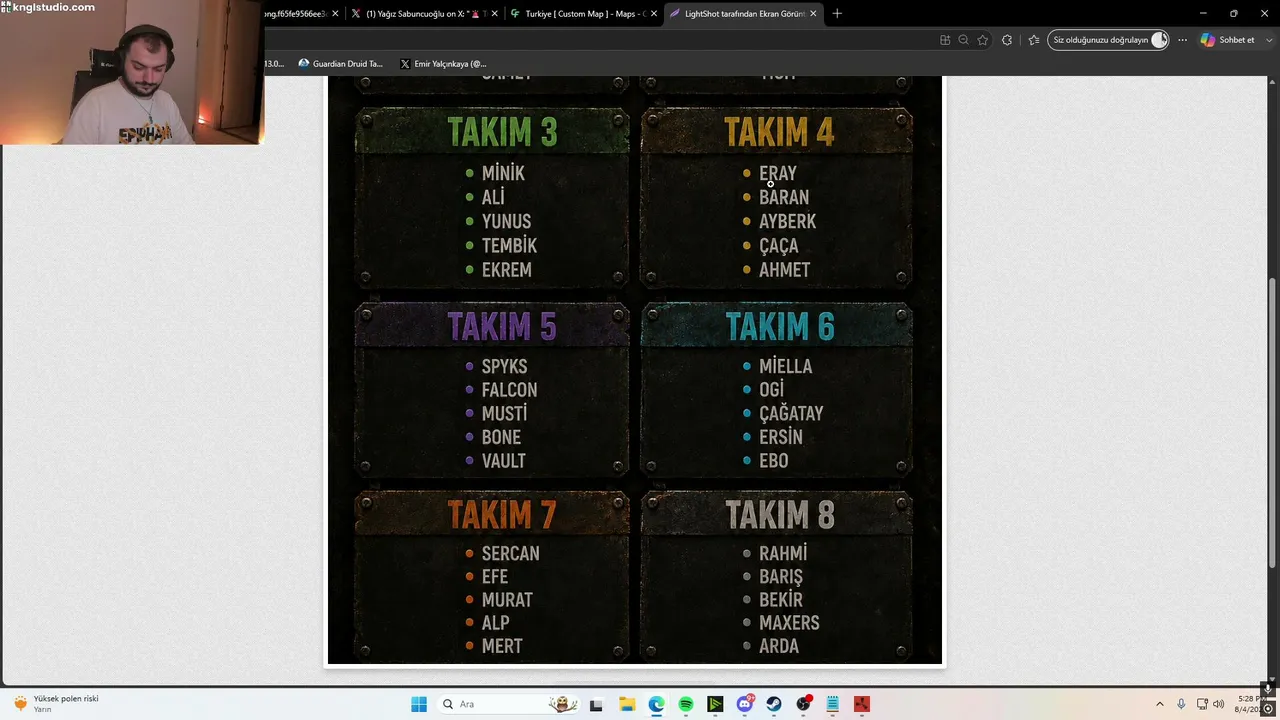
Task: Open the green-on-black taskbar app icon
Action: pyautogui.click(x=715, y=704)
